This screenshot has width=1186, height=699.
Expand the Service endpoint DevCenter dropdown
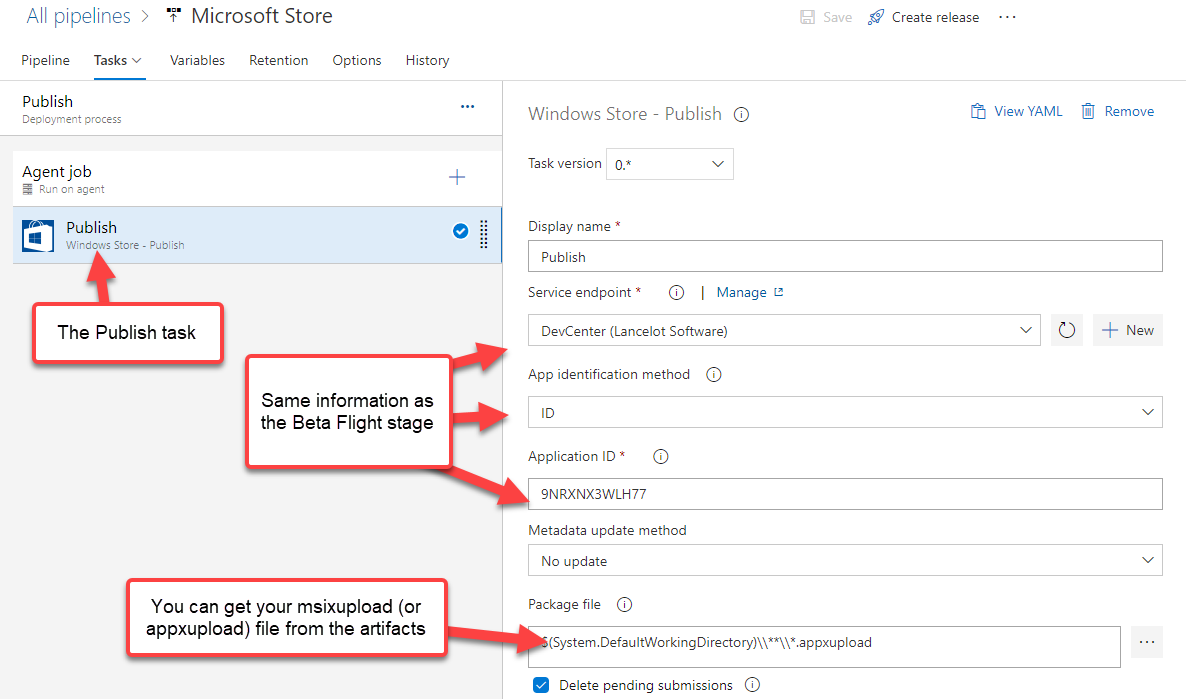pos(783,330)
